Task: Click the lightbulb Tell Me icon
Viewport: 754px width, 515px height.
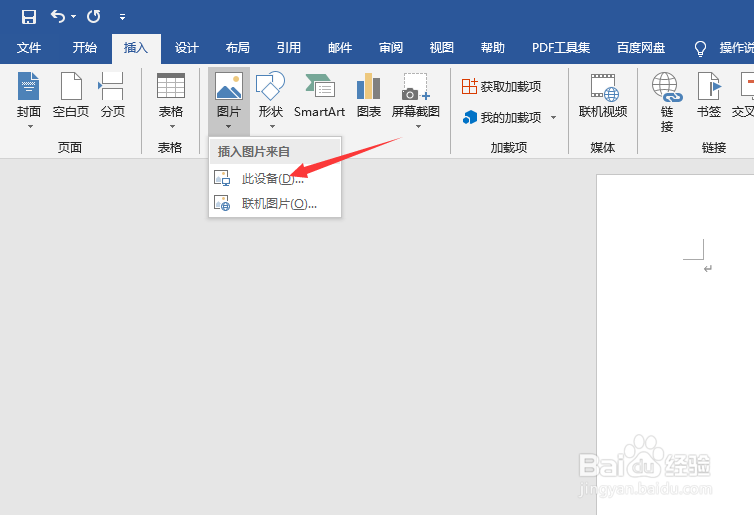Action: 700,48
